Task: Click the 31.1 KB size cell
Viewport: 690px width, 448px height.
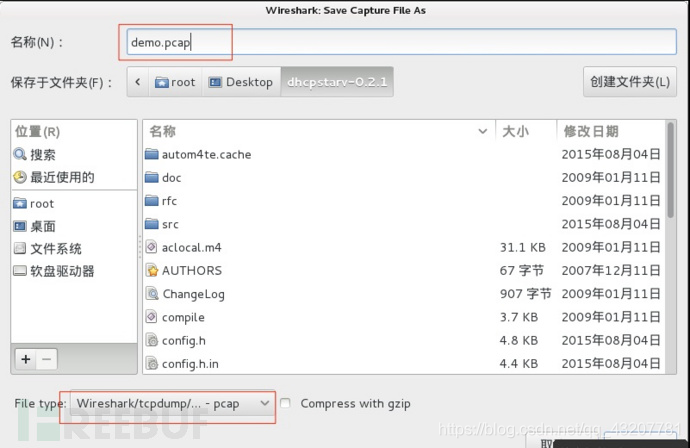Action: (x=523, y=247)
